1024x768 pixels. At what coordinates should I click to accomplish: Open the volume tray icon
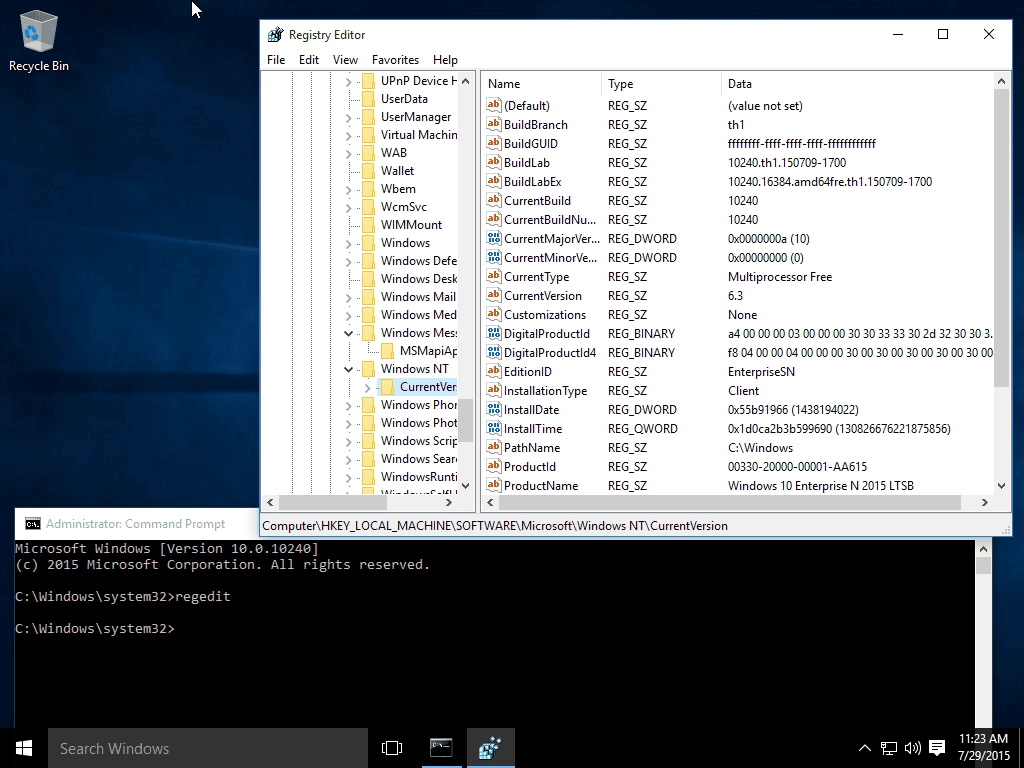[x=912, y=748]
